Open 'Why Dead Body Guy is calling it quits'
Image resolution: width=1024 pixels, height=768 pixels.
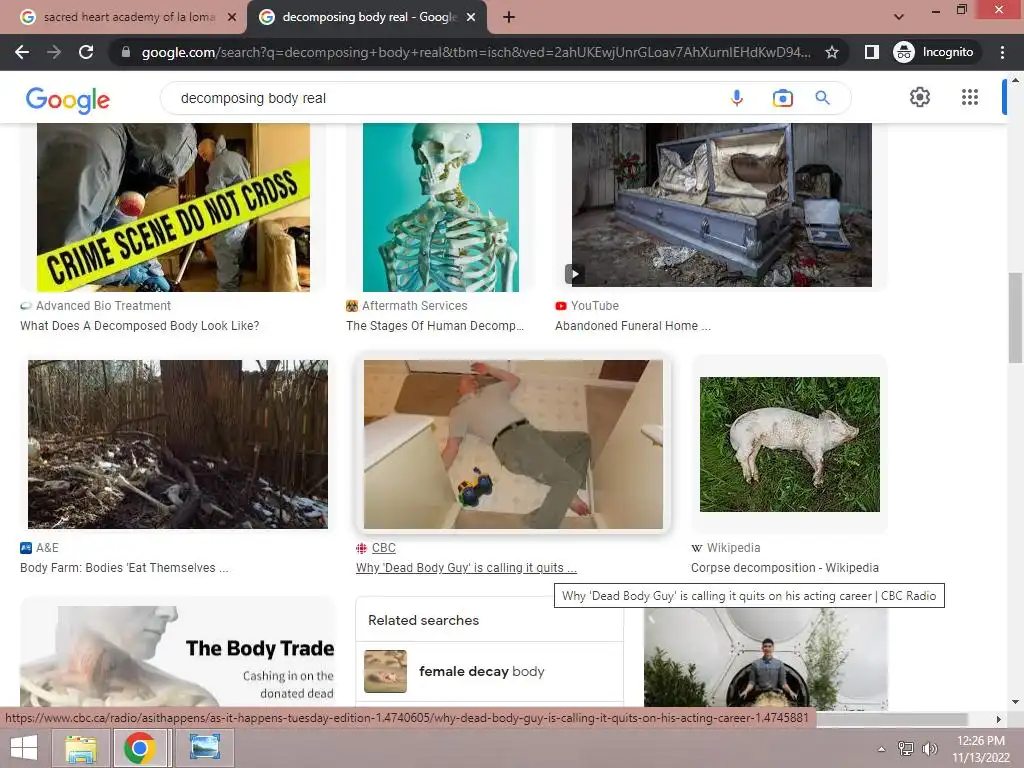(466, 568)
